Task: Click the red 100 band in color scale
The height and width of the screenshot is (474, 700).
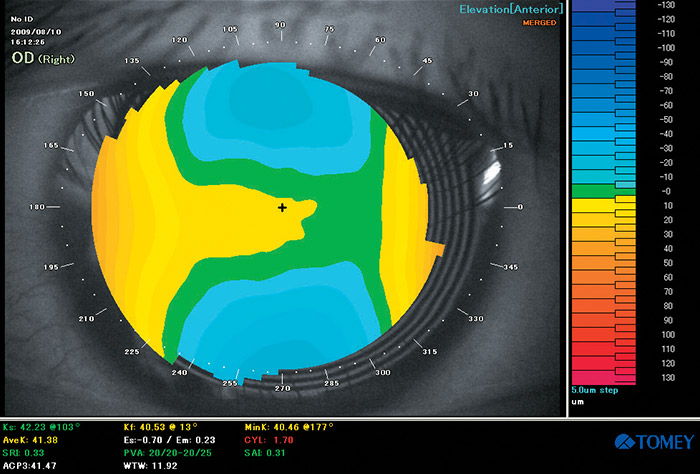Action: coord(604,335)
